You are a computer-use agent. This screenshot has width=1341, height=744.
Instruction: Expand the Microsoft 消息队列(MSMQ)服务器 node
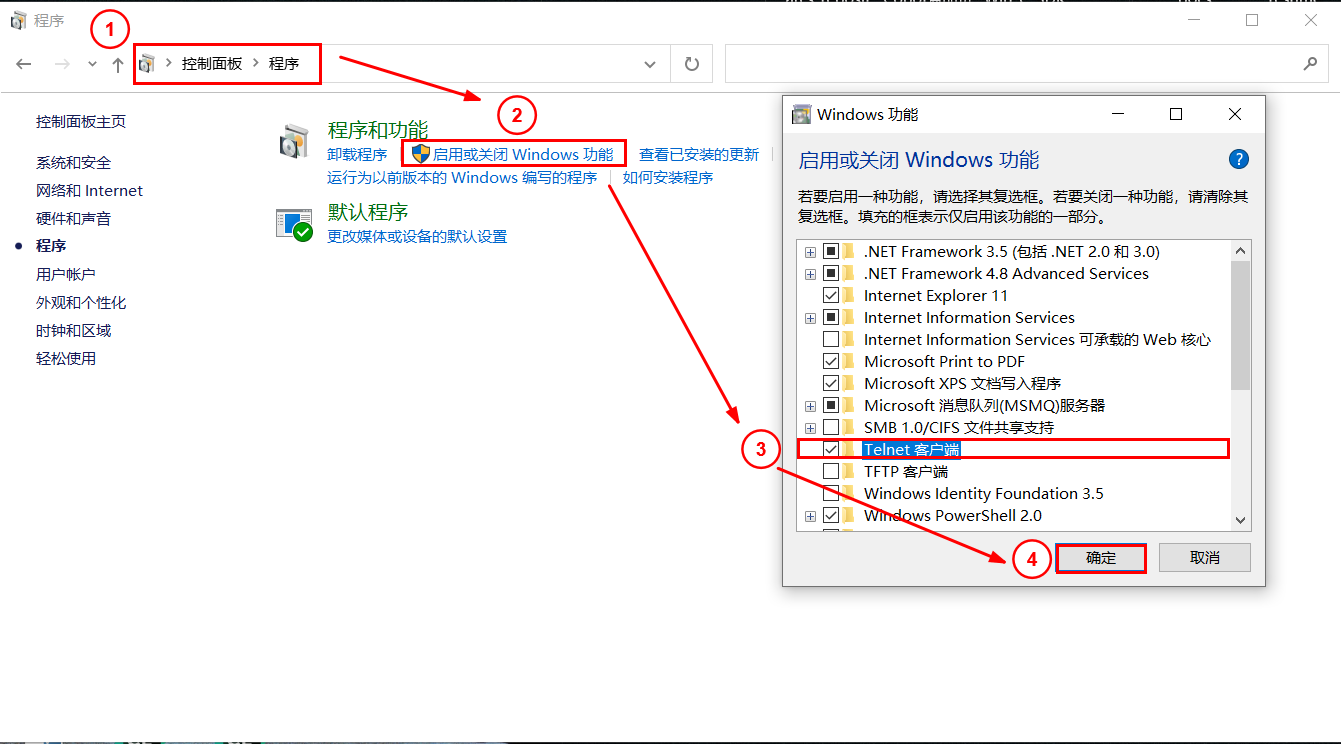pyautogui.click(x=810, y=406)
